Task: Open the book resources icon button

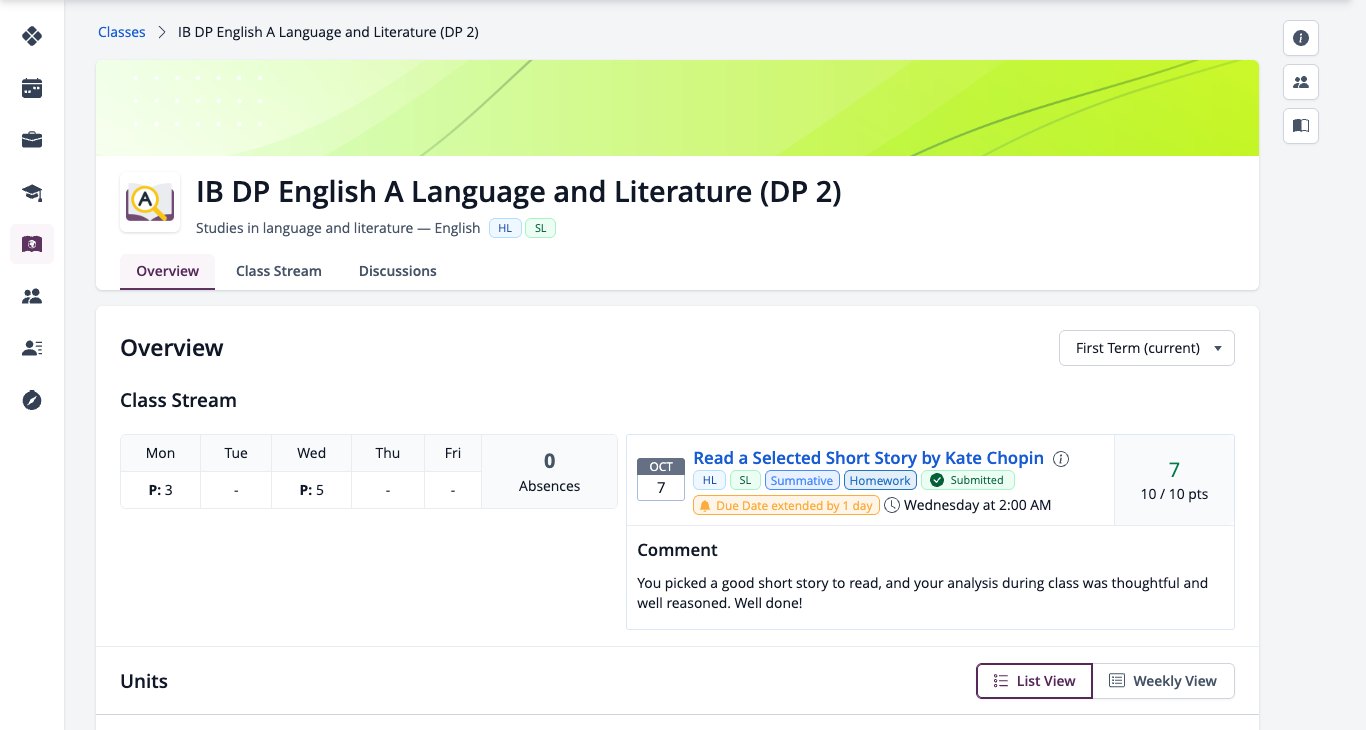Action: point(1301,126)
